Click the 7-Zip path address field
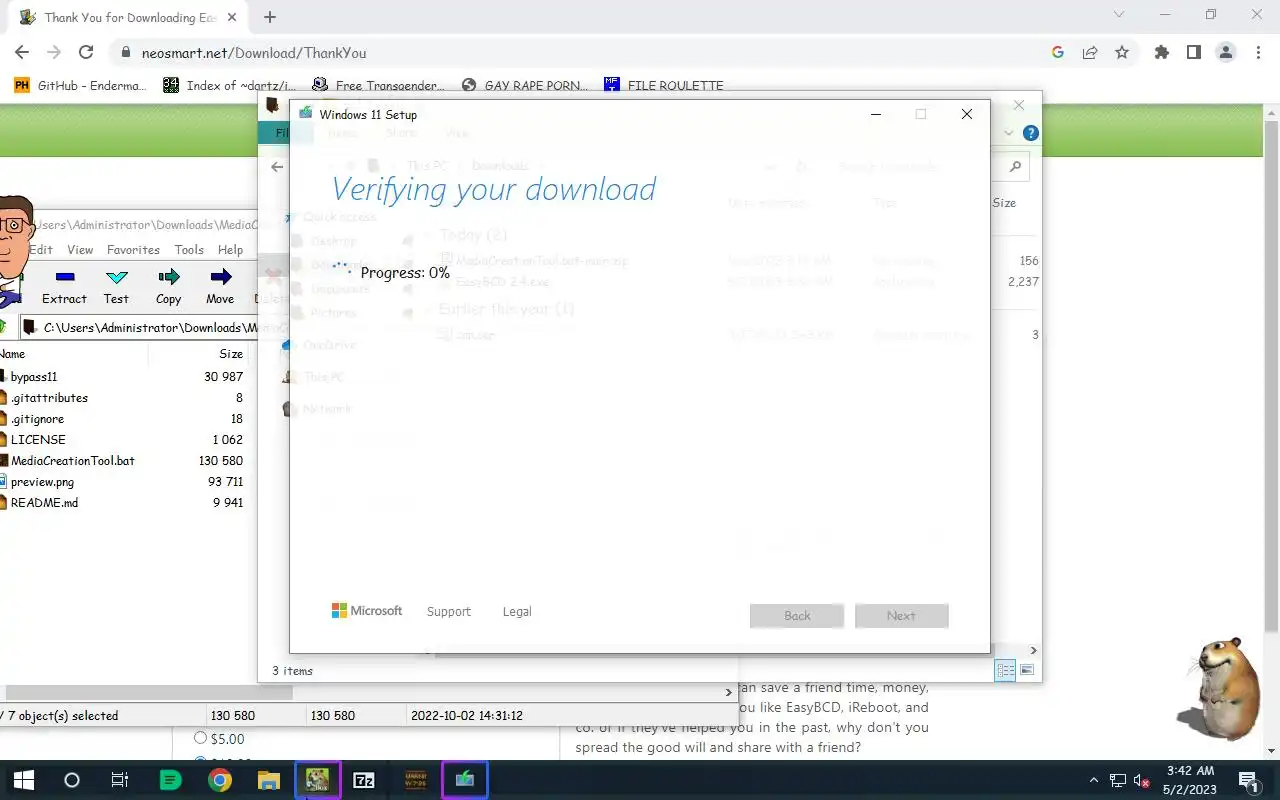 click(x=140, y=327)
